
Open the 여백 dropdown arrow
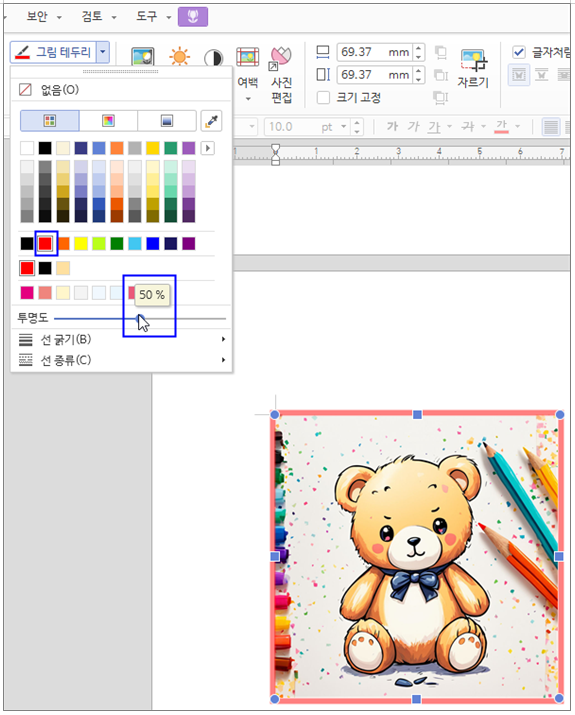tap(248, 99)
